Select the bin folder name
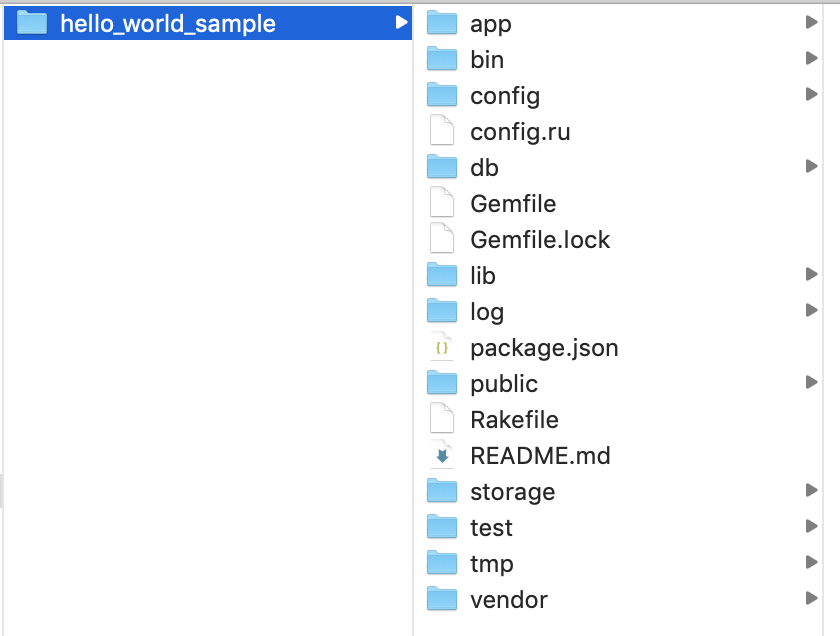 pos(487,60)
